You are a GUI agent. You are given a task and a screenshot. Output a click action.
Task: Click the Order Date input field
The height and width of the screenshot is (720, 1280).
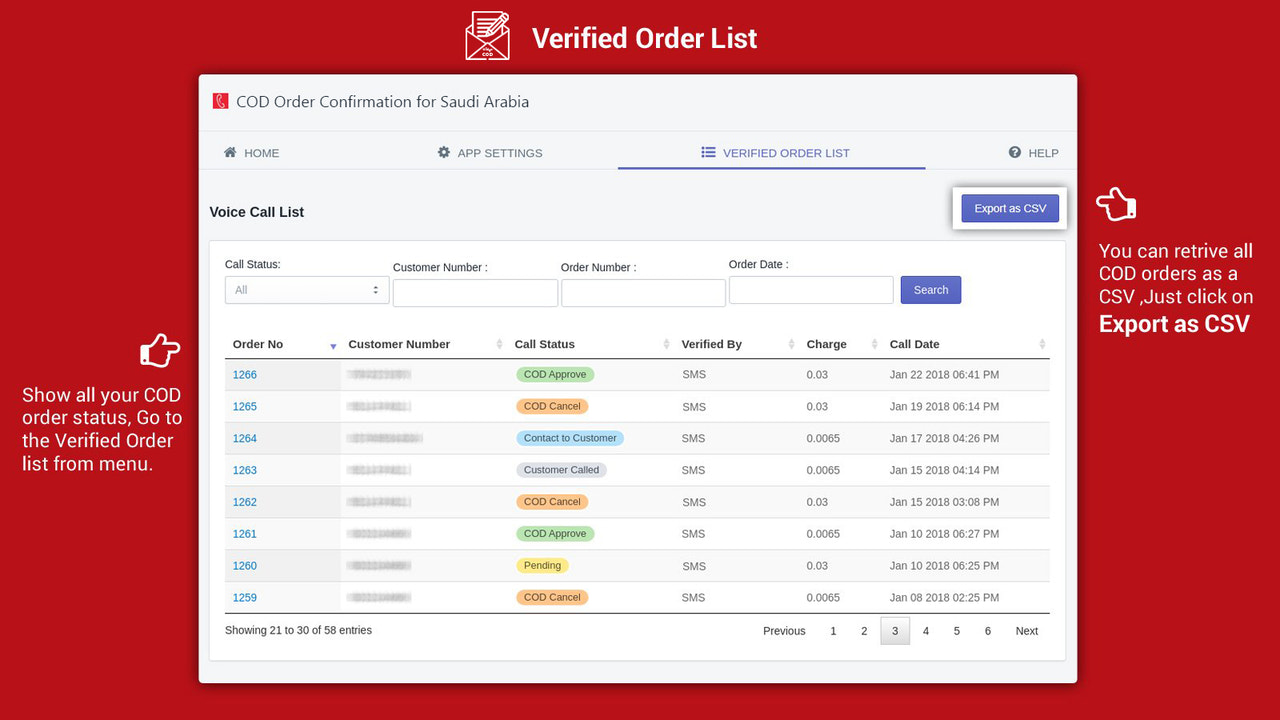coord(810,289)
